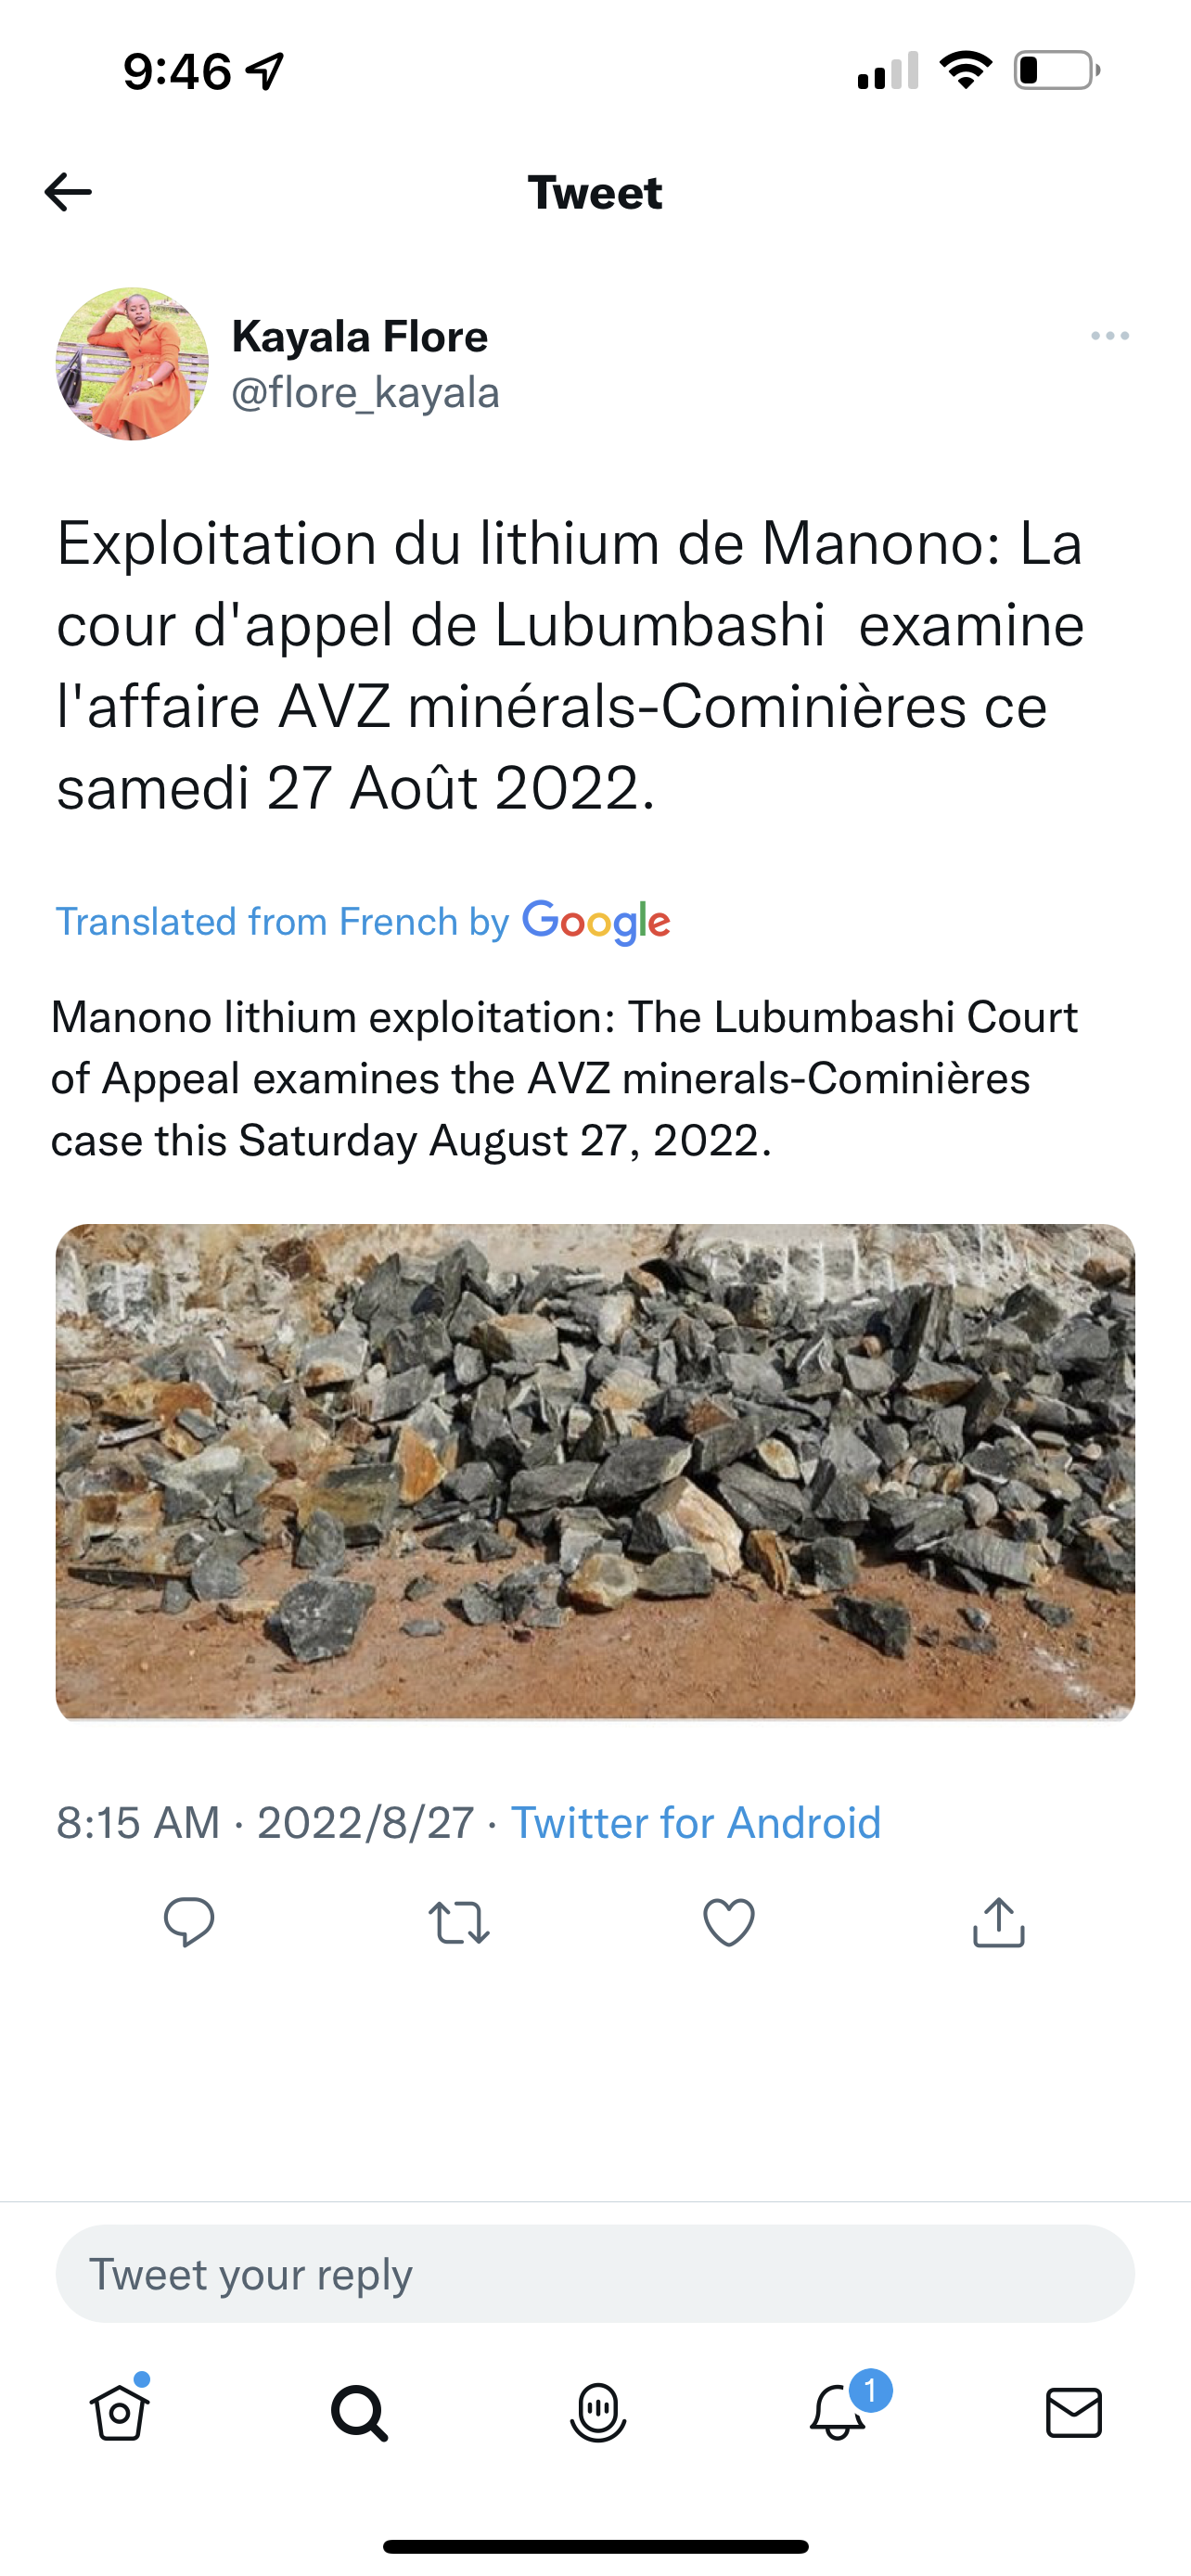This screenshot has height=2576, width=1191.
Task: Tap the battery status icon
Action: pos(1056,71)
